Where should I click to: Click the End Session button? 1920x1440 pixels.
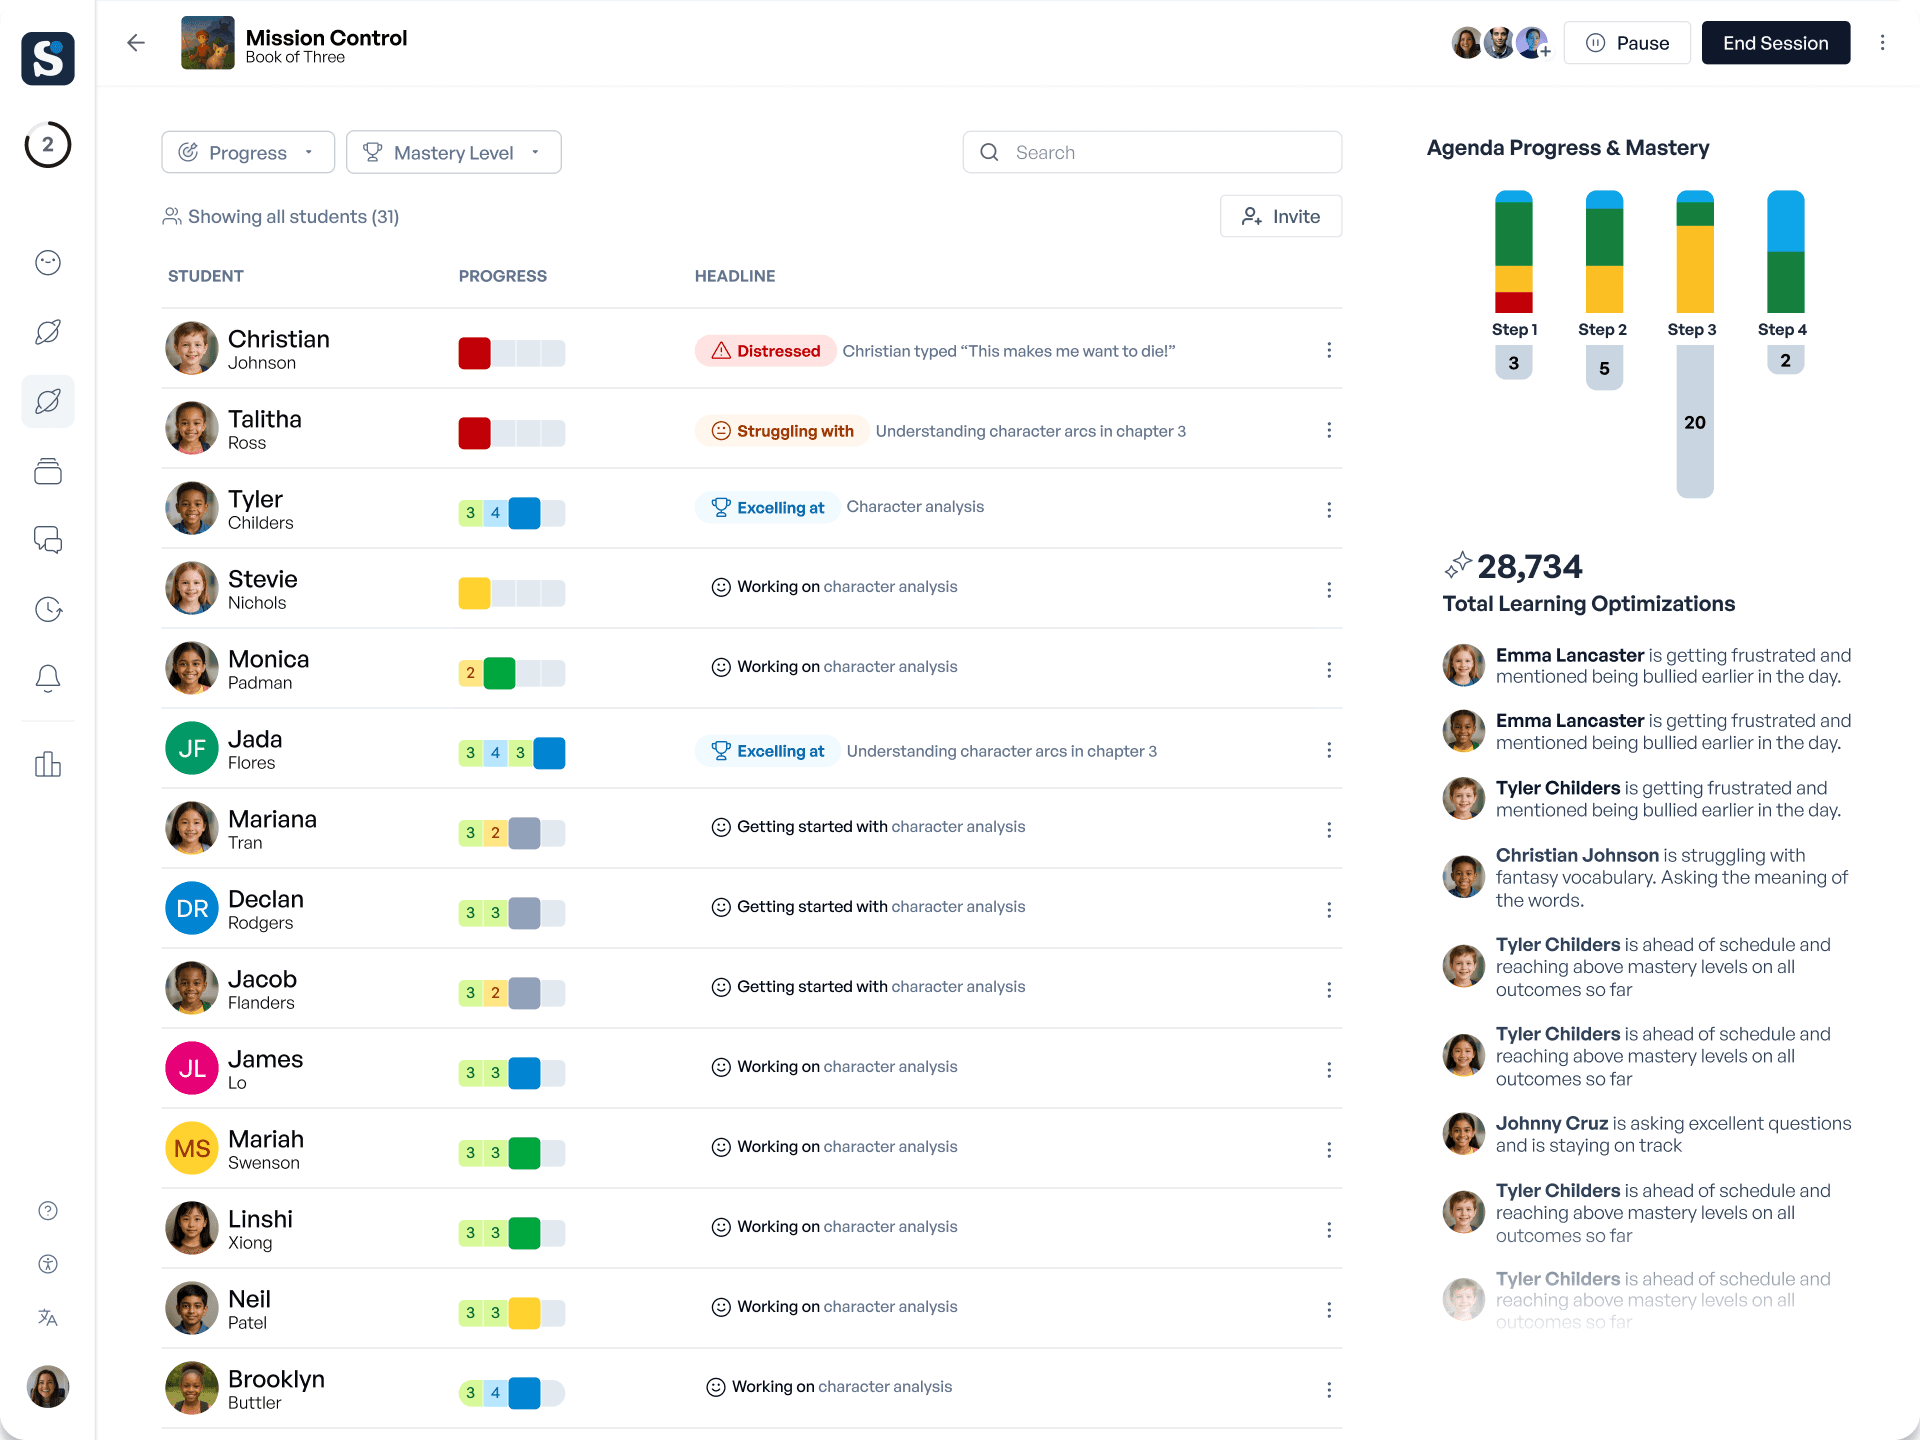(x=1775, y=43)
